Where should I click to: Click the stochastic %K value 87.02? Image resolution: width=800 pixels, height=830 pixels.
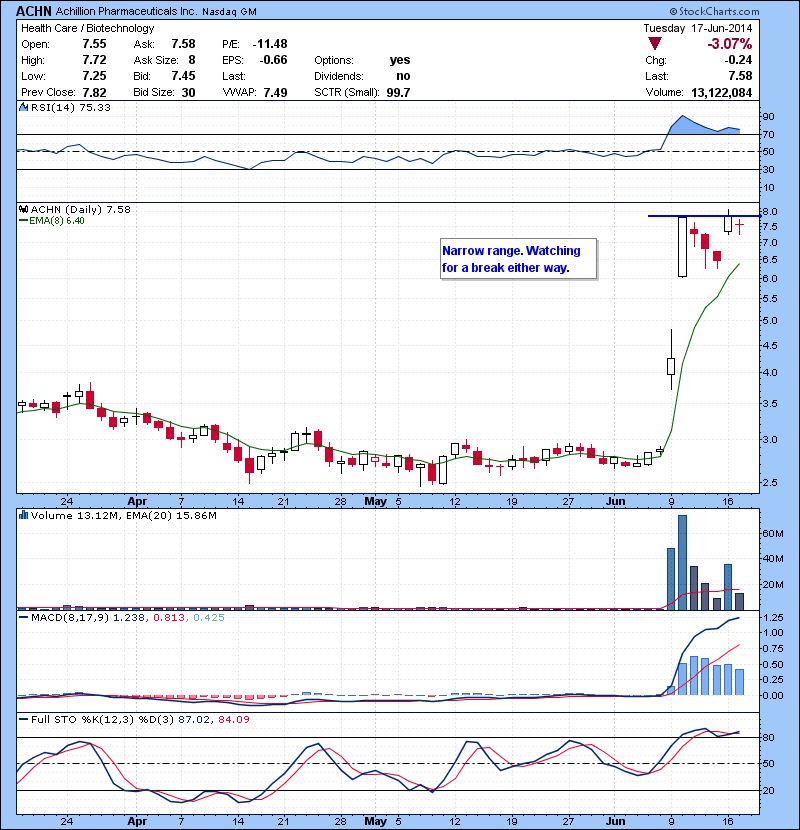(194, 719)
